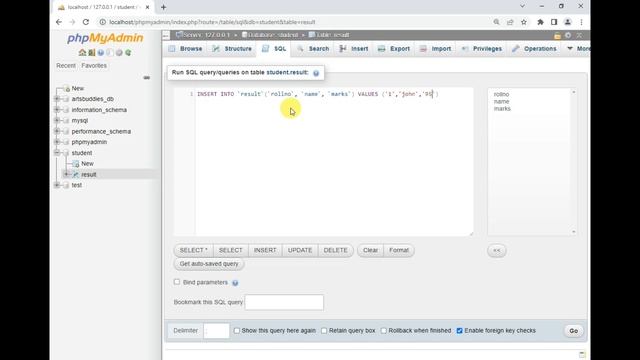640x360 pixels.
Task: Click the collapse-all link icon in navigation
Action: [147, 78]
